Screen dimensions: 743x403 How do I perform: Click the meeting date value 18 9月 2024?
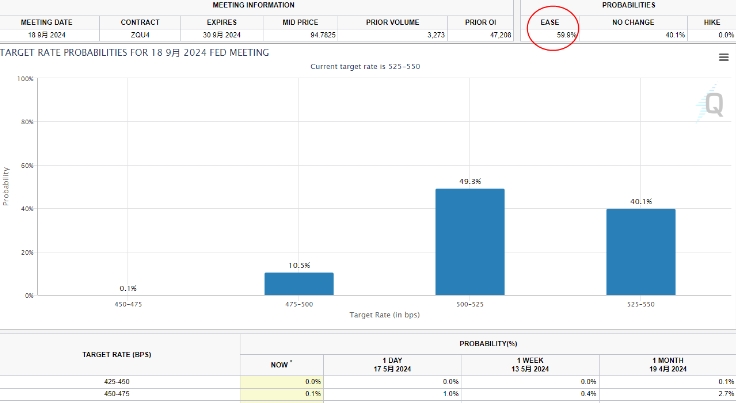click(46, 35)
